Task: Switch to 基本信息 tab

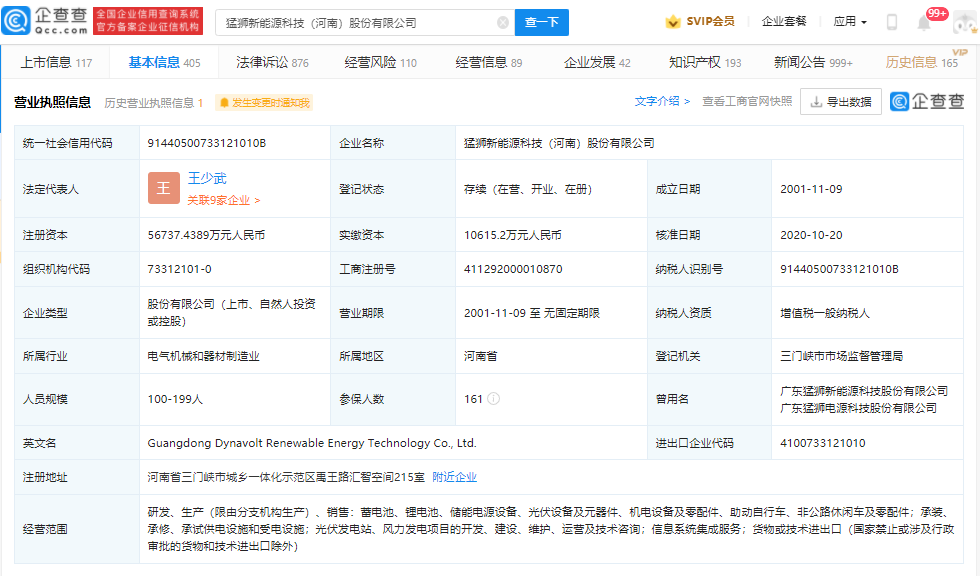Action: click(x=164, y=62)
